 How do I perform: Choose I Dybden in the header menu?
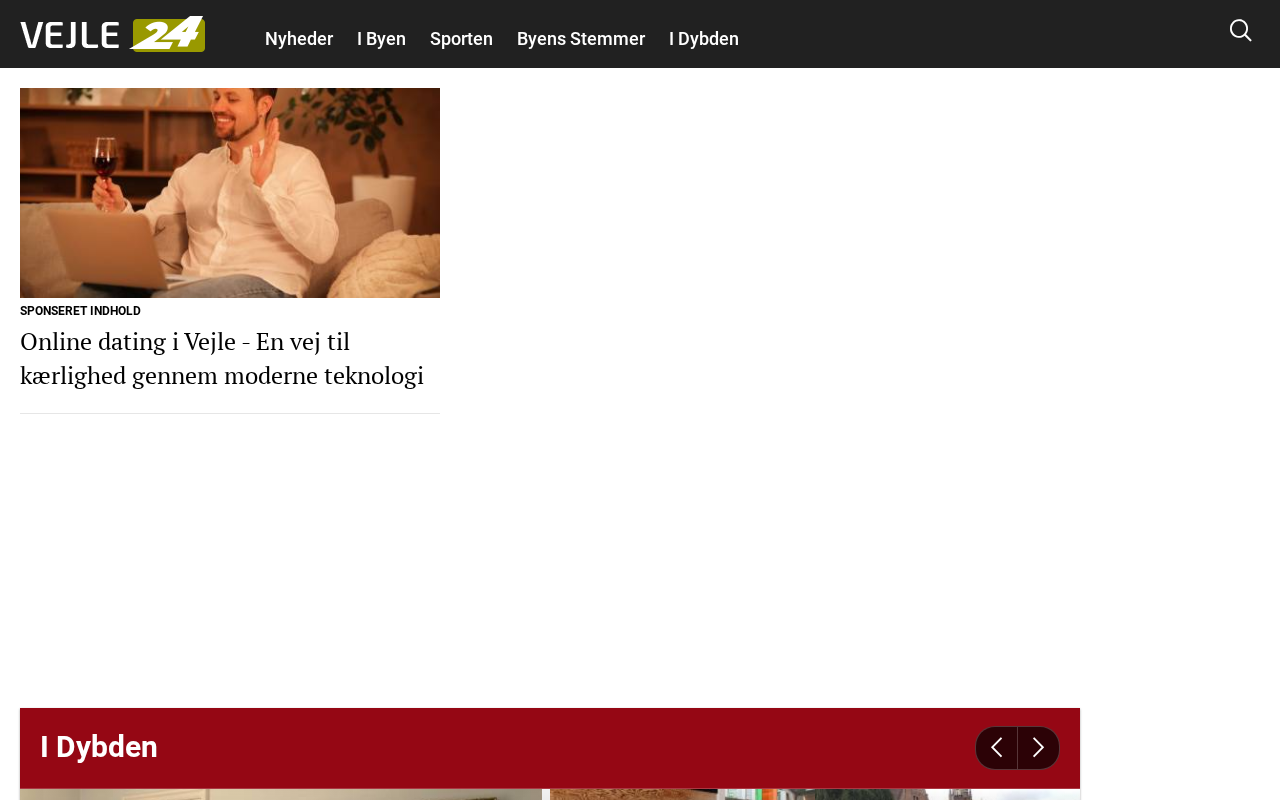point(703,39)
